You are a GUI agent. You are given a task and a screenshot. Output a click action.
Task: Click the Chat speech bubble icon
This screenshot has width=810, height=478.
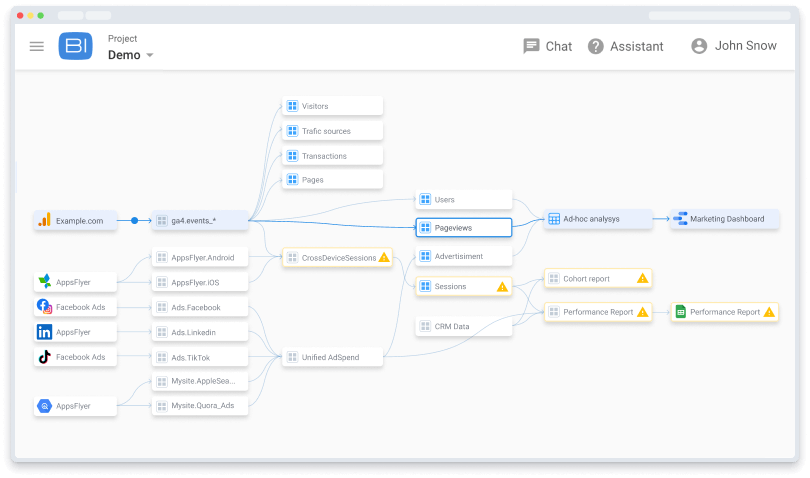coord(531,46)
